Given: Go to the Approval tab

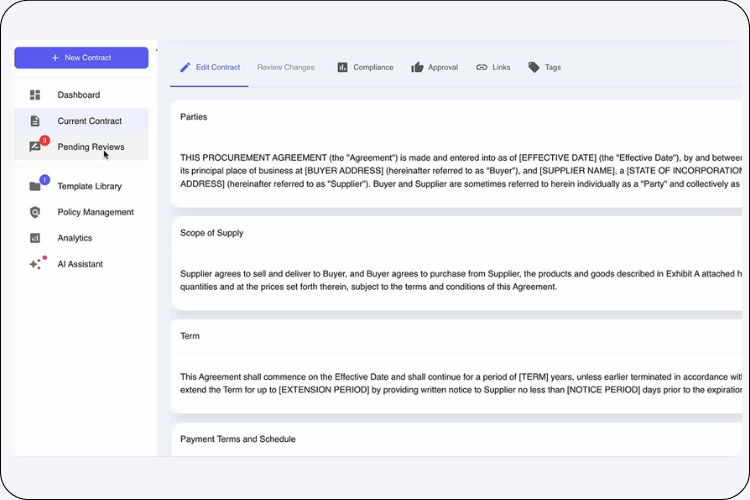Looking at the screenshot, I should (434, 67).
